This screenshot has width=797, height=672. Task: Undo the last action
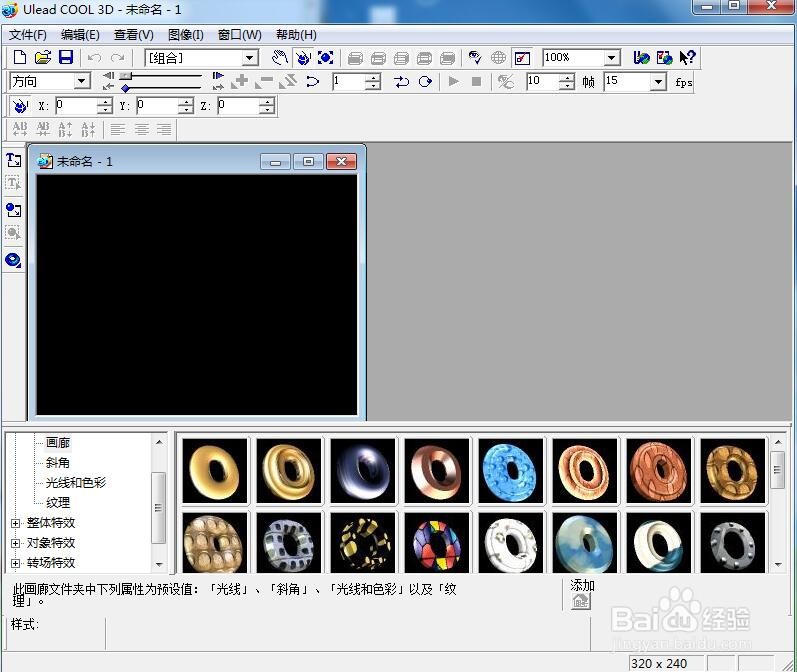[x=94, y=57]
